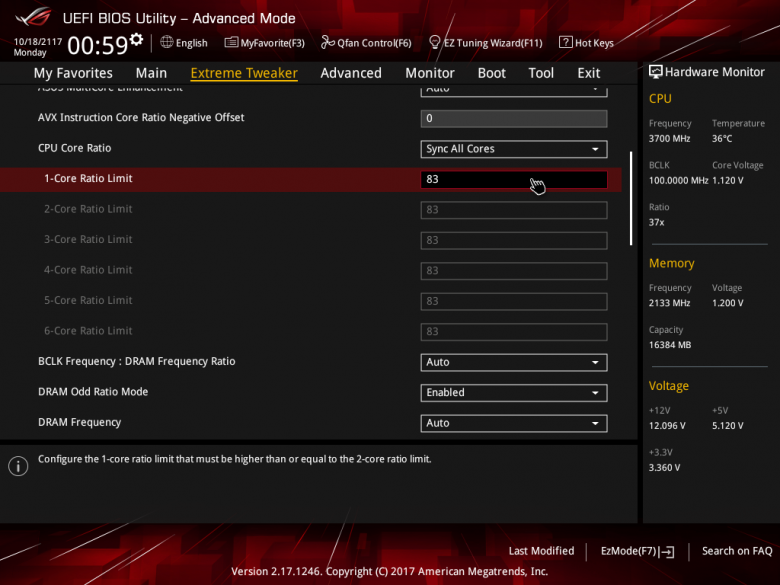Viewport: 780px width, 585px height.
Task: Click the 16384 MB capacity value
Action: 670,344
